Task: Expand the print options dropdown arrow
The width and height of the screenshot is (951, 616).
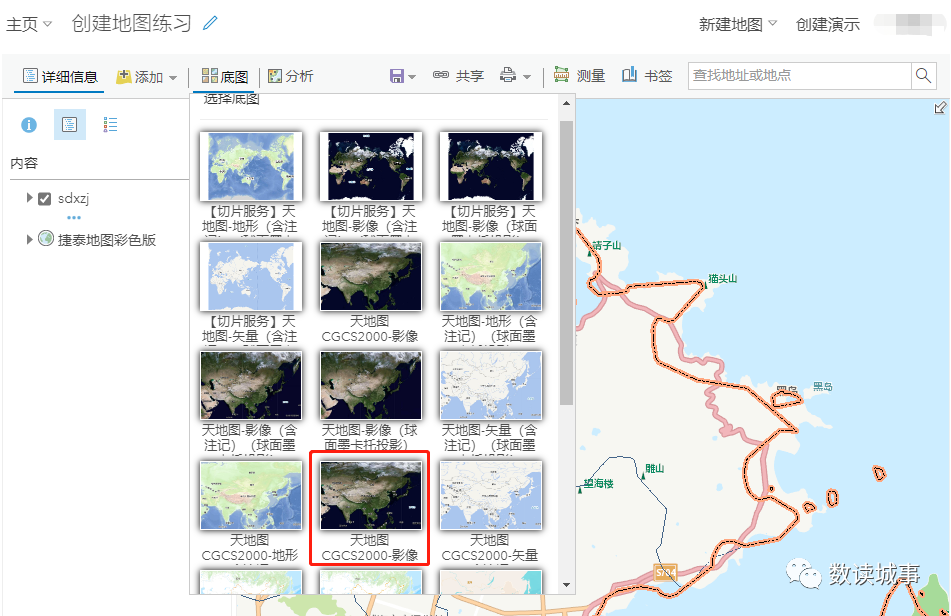Action: tap(527, 77)
